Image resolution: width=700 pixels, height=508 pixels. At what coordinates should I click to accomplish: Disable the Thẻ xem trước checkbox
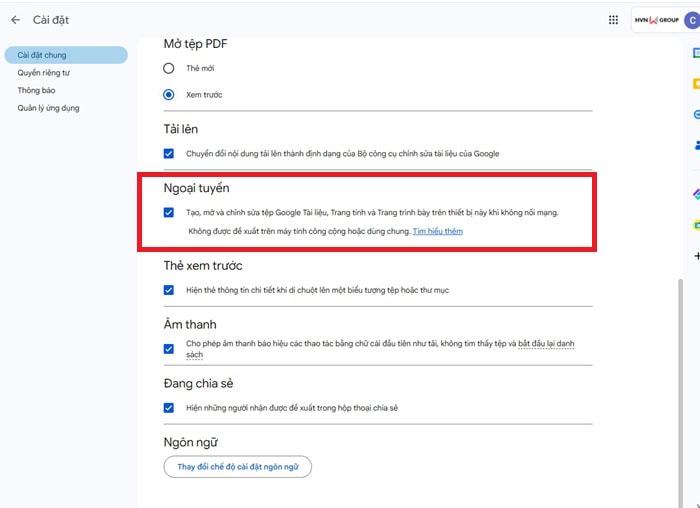pos(169,290)
